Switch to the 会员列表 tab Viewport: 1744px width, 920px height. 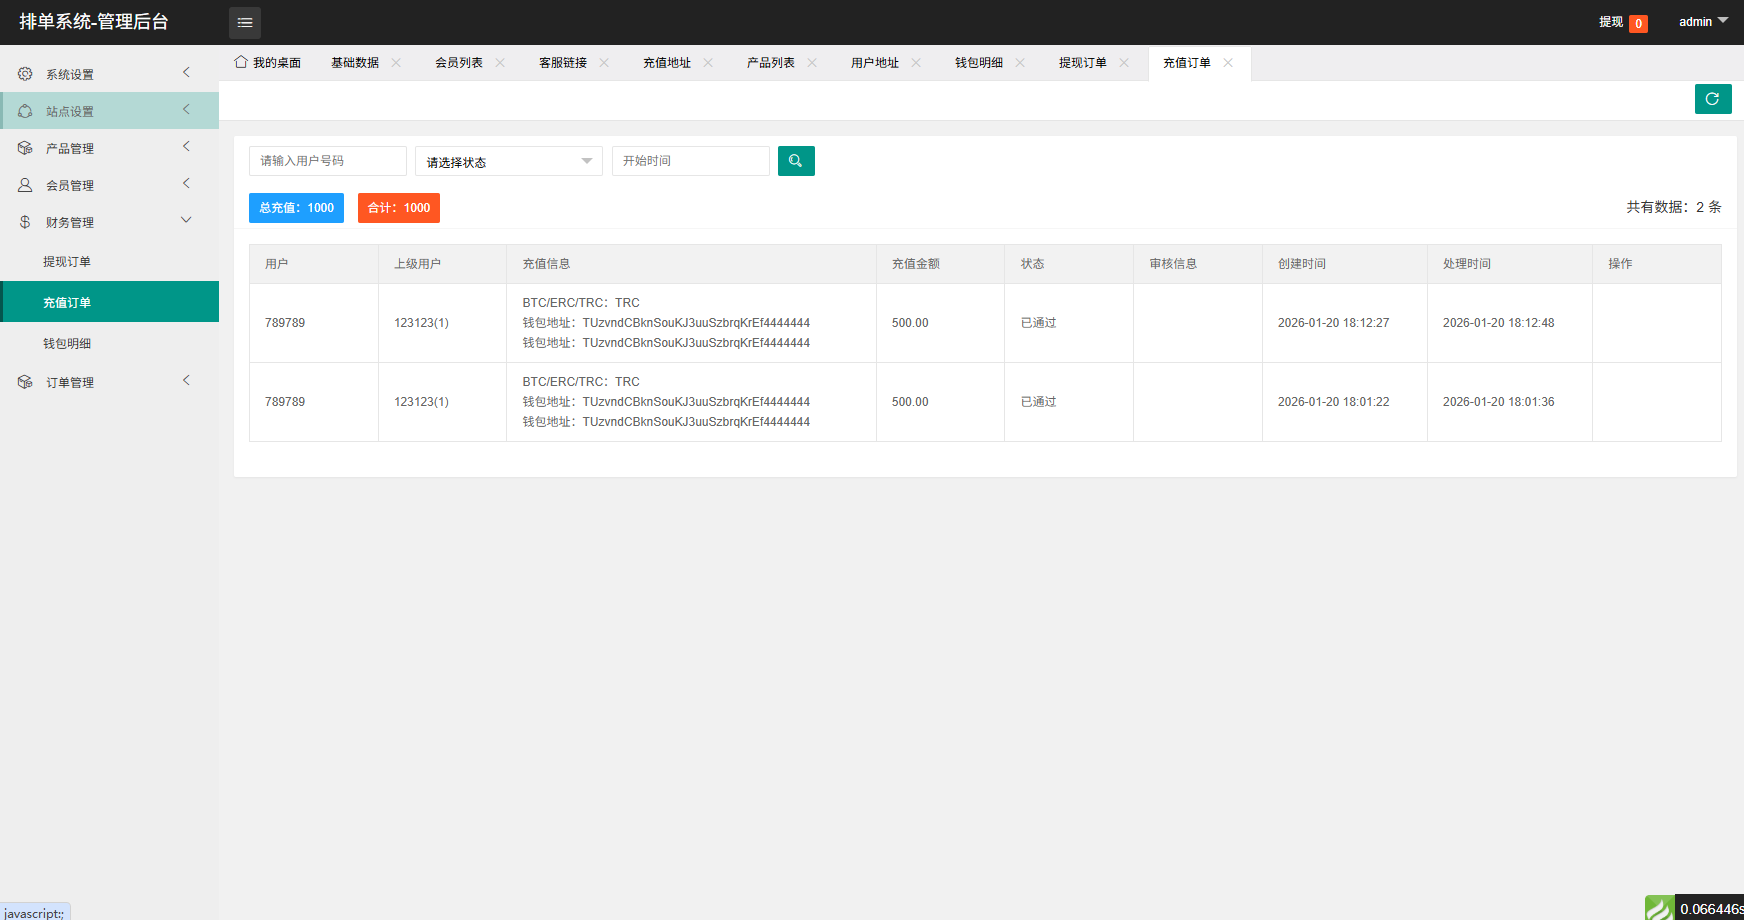point(459,62)
